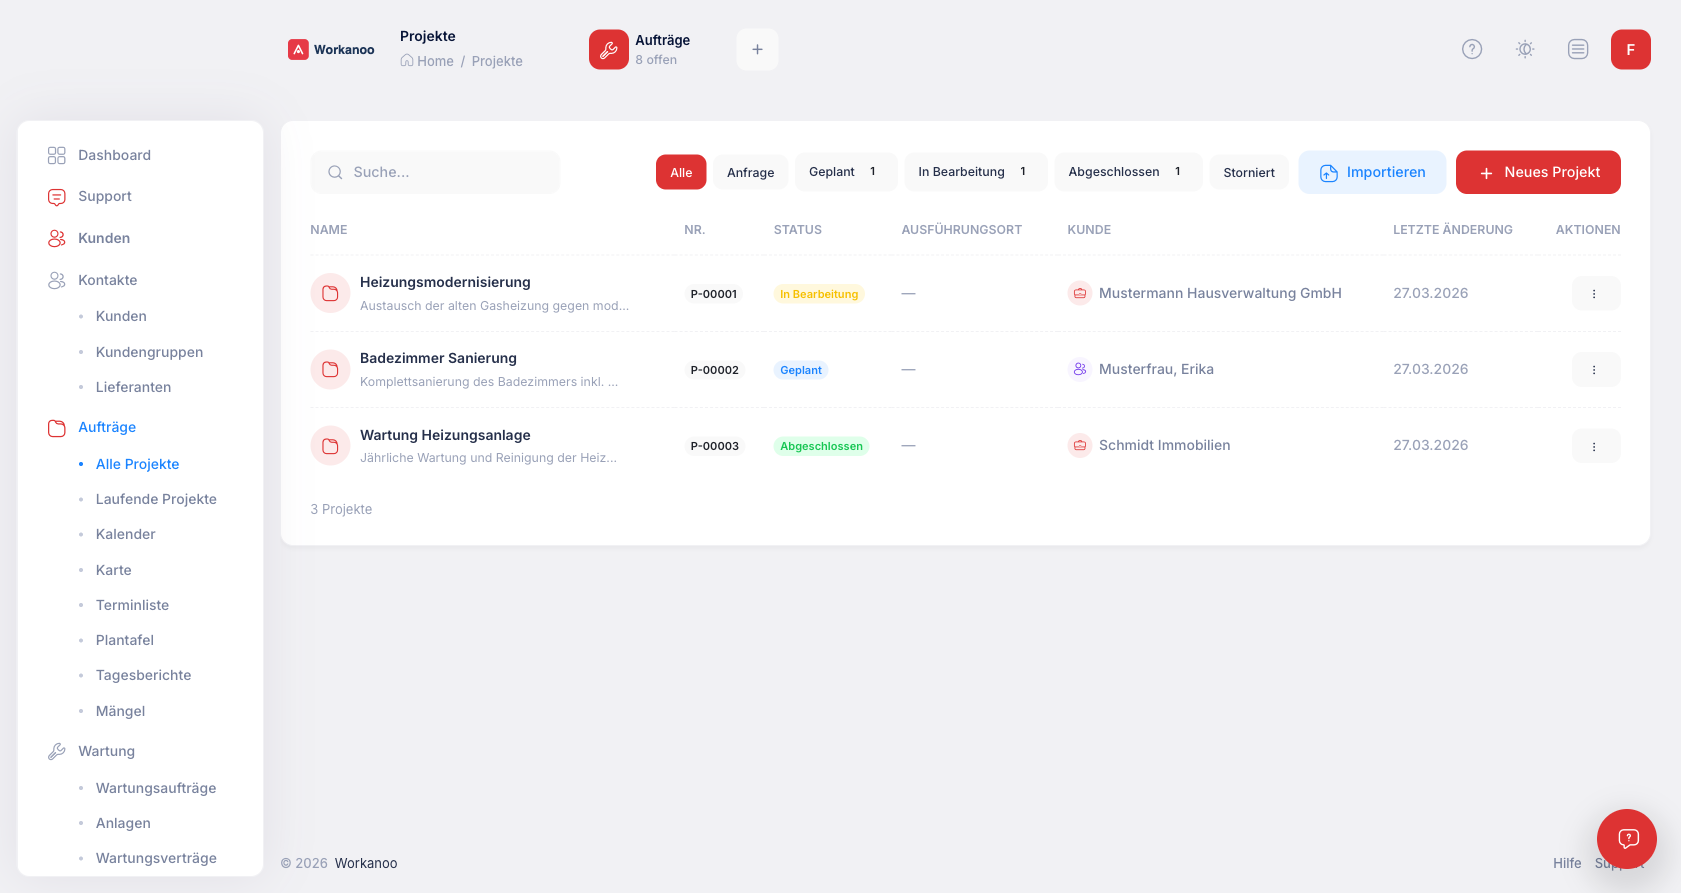Select the Geplant filter tab
This screenshot has width=1681, height=893.
click(x=846, y=172)
